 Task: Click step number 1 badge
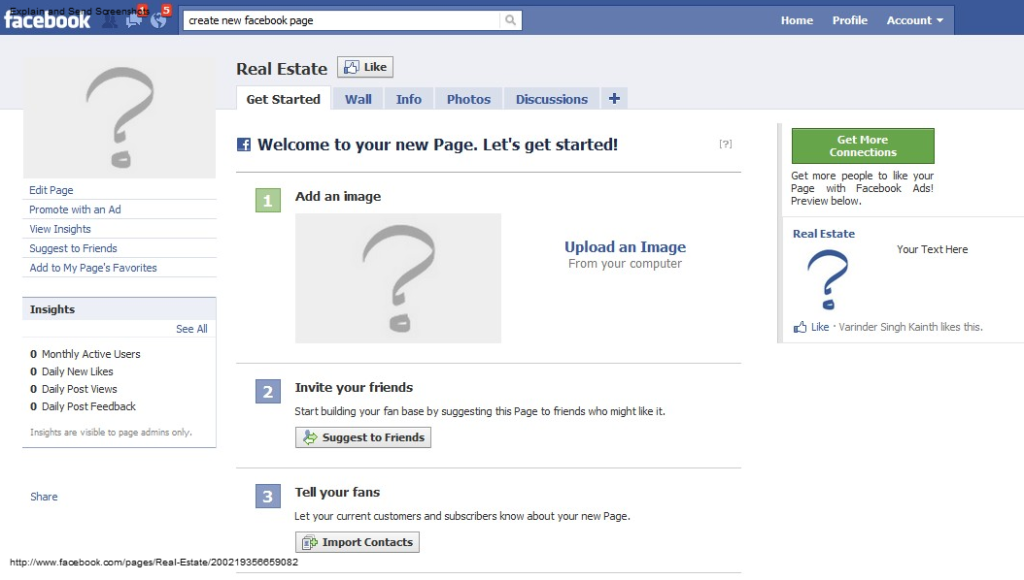point(268,201)
